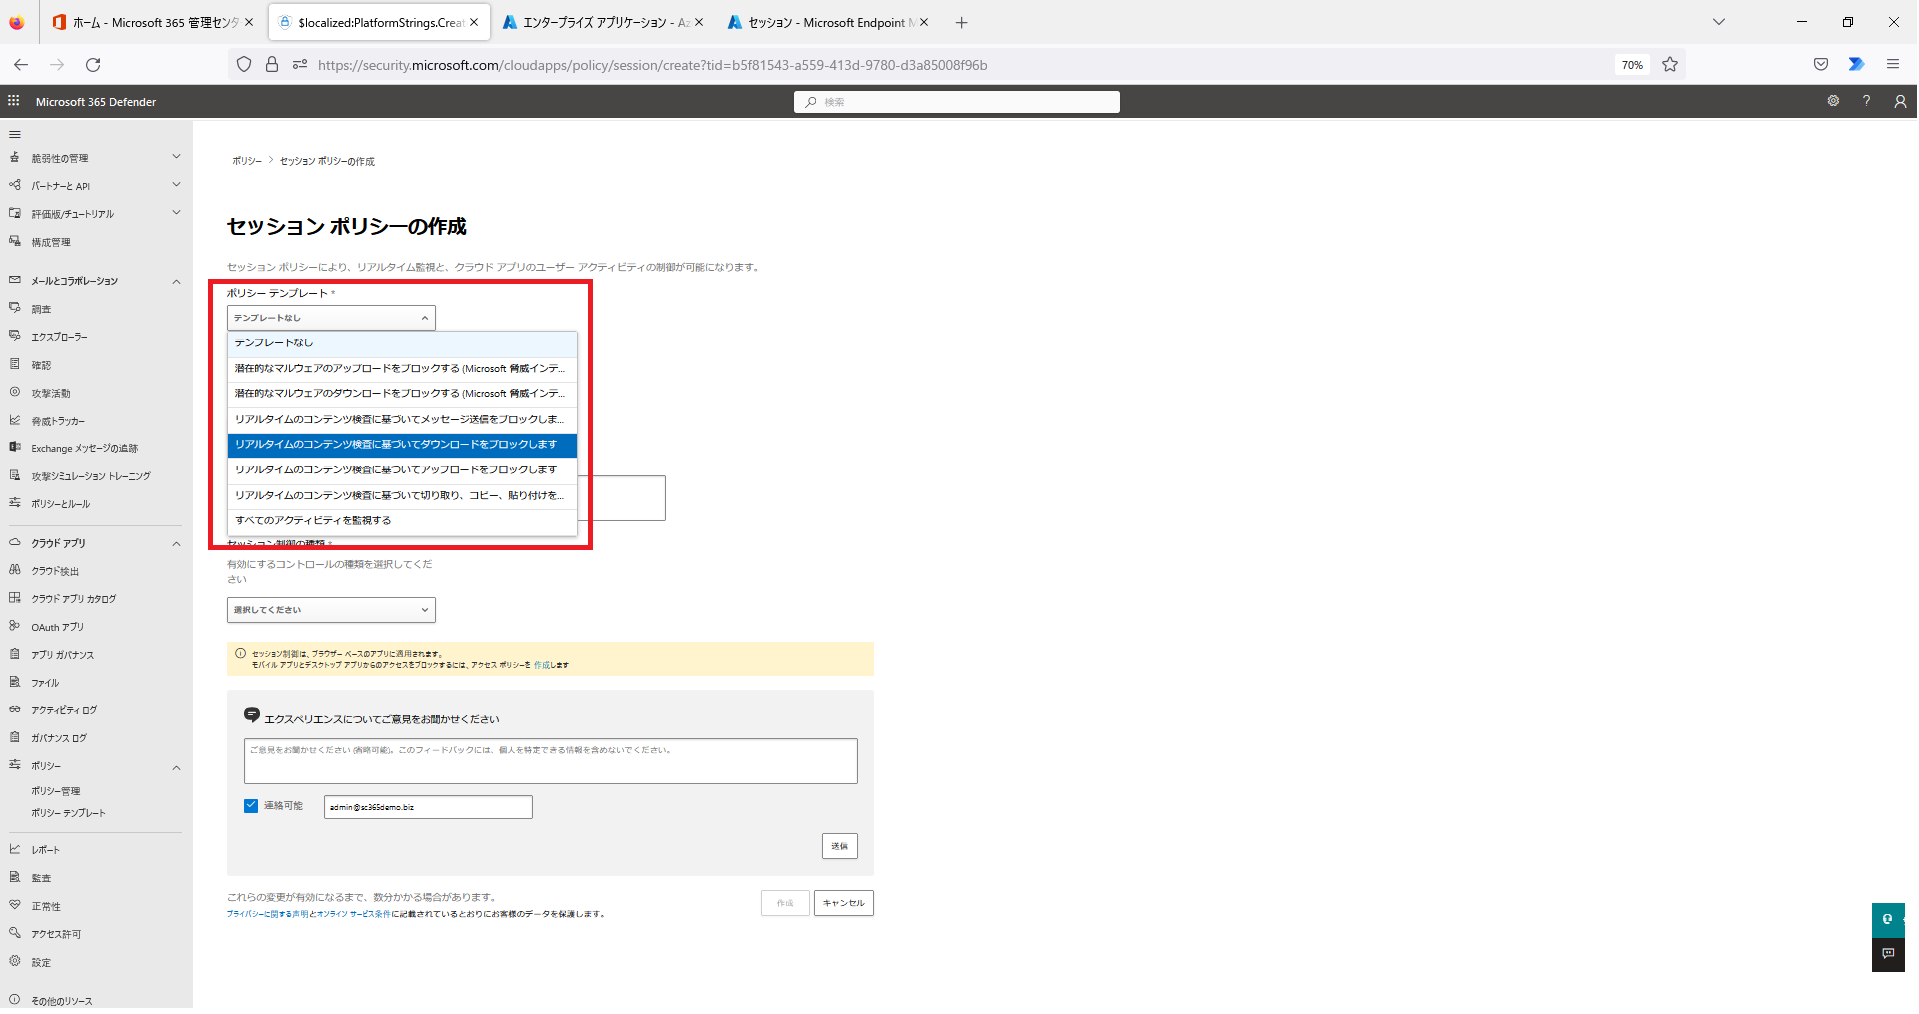Click the feedback comment text box
The height and width of the screenshot is (1014, 1919).
click(x=550, y=761)
